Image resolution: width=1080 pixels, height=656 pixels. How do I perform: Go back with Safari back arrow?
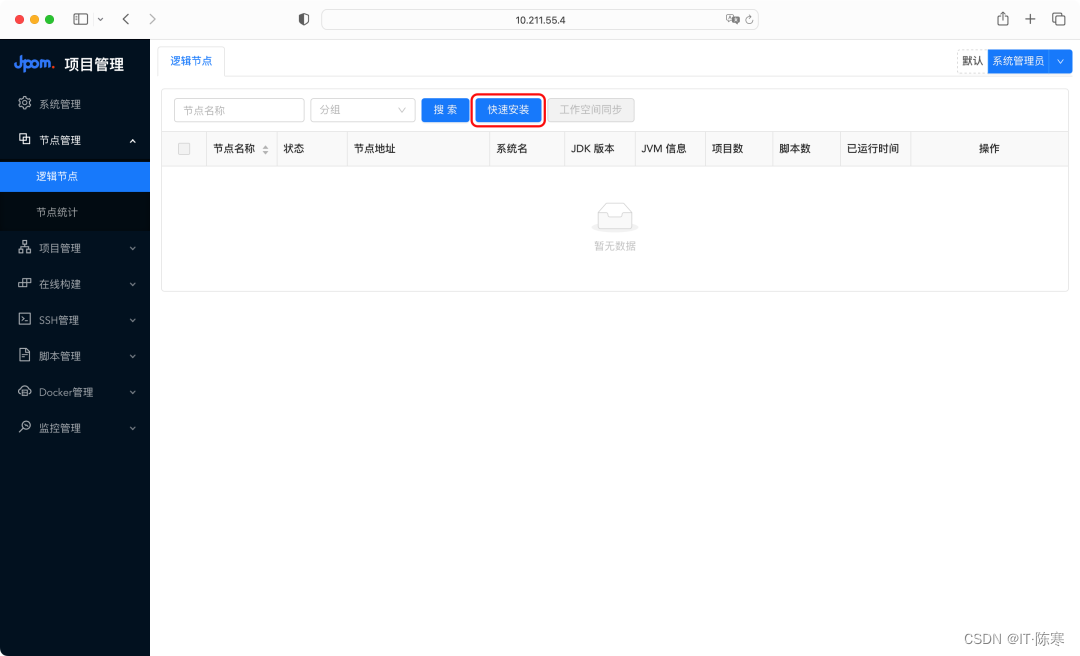coord(126,19)
